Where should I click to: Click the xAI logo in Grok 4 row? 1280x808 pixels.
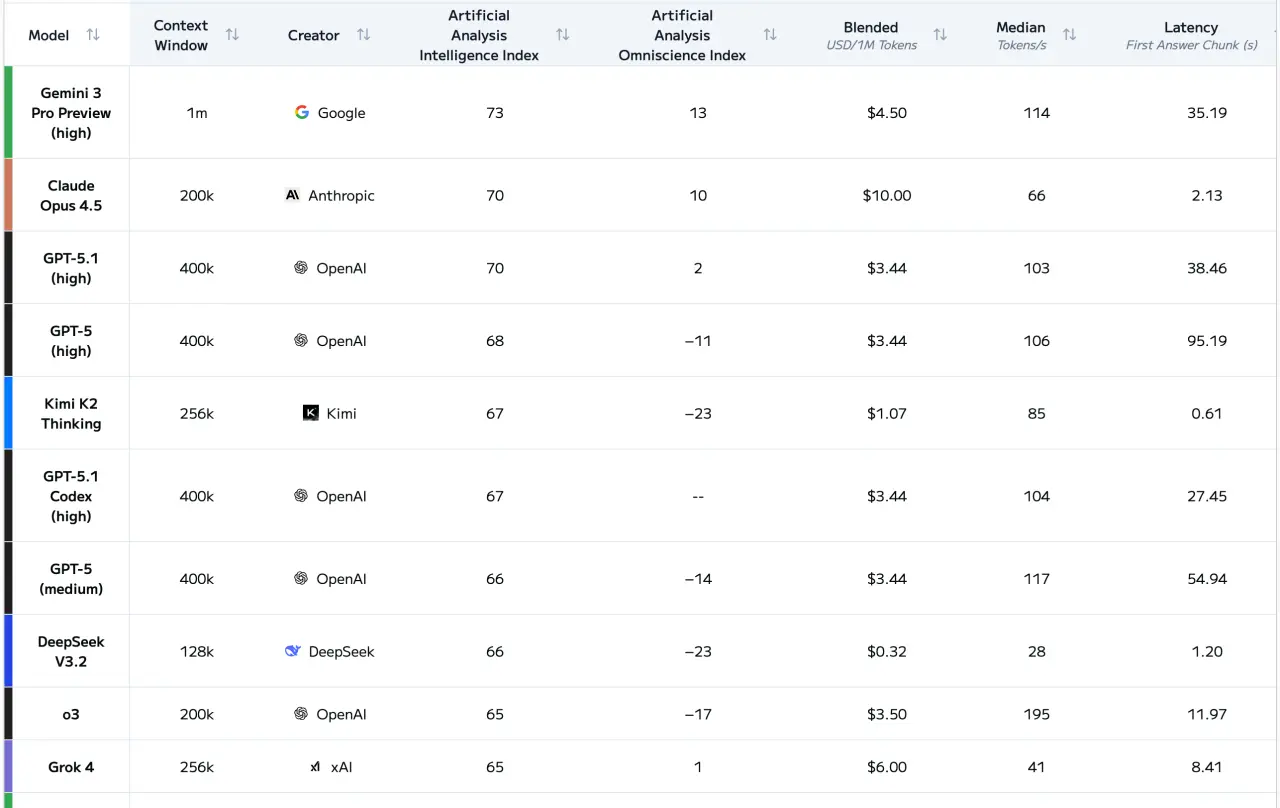[x=315, y=767]
